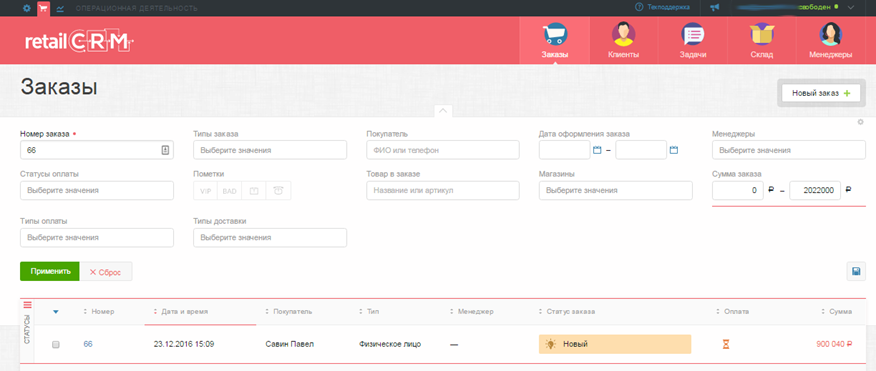The width and height of the screenshot is (876, 371).
Task: Click the hourglass payment status icon
Action: click(726, 344)
